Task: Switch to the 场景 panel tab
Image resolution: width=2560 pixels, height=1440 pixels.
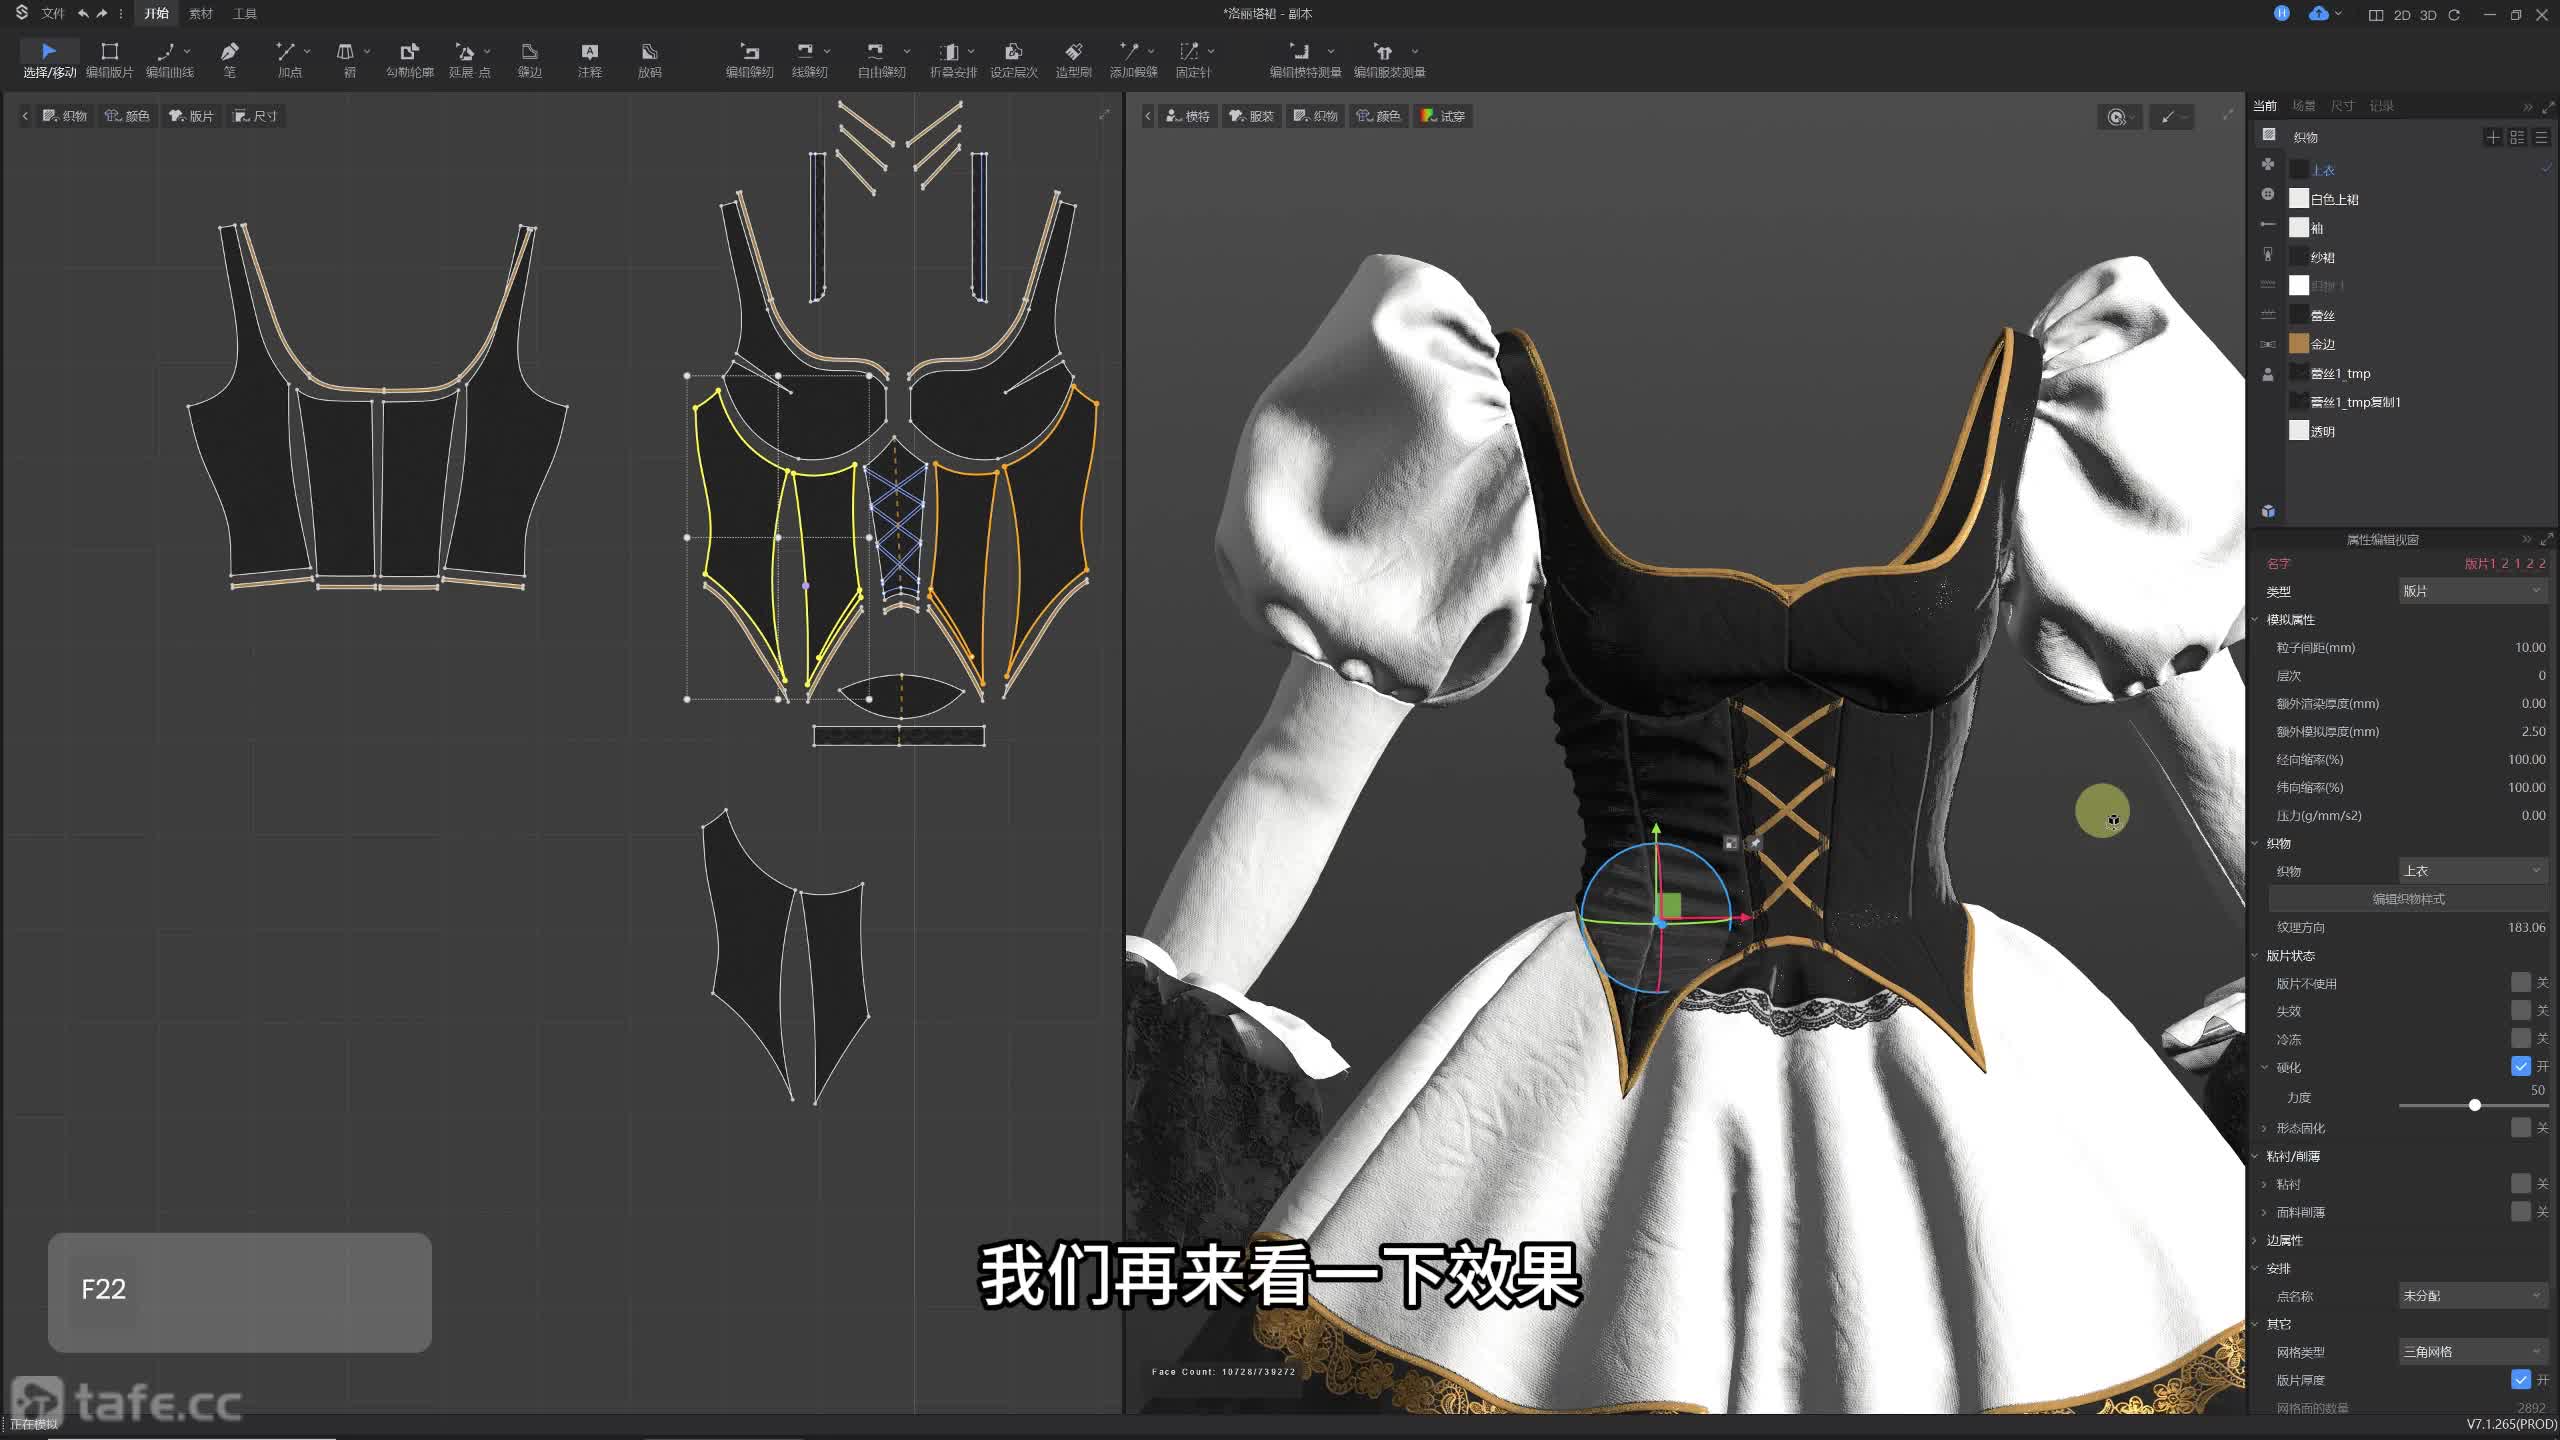Action: pos(2304,106)
